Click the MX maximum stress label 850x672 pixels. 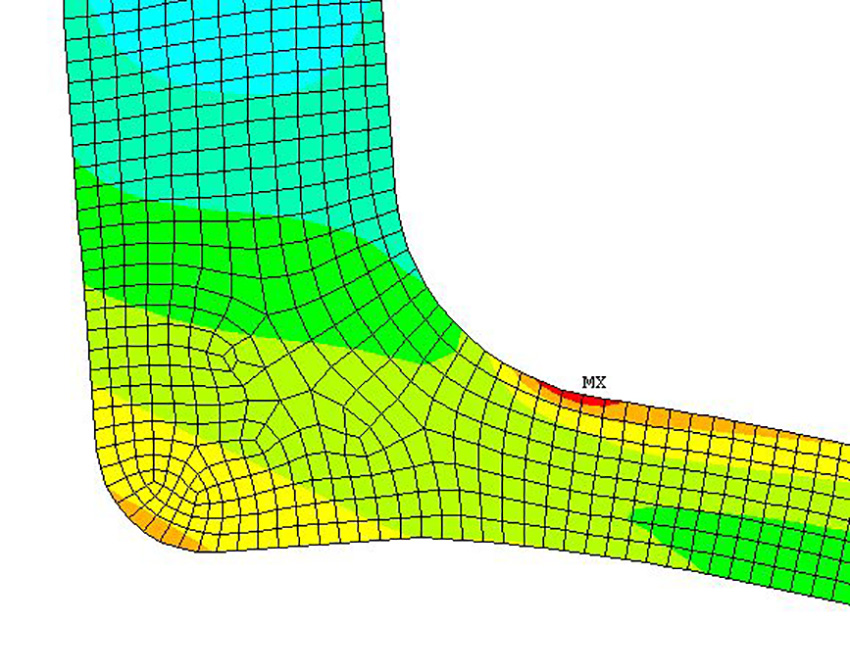coord(594,383)
